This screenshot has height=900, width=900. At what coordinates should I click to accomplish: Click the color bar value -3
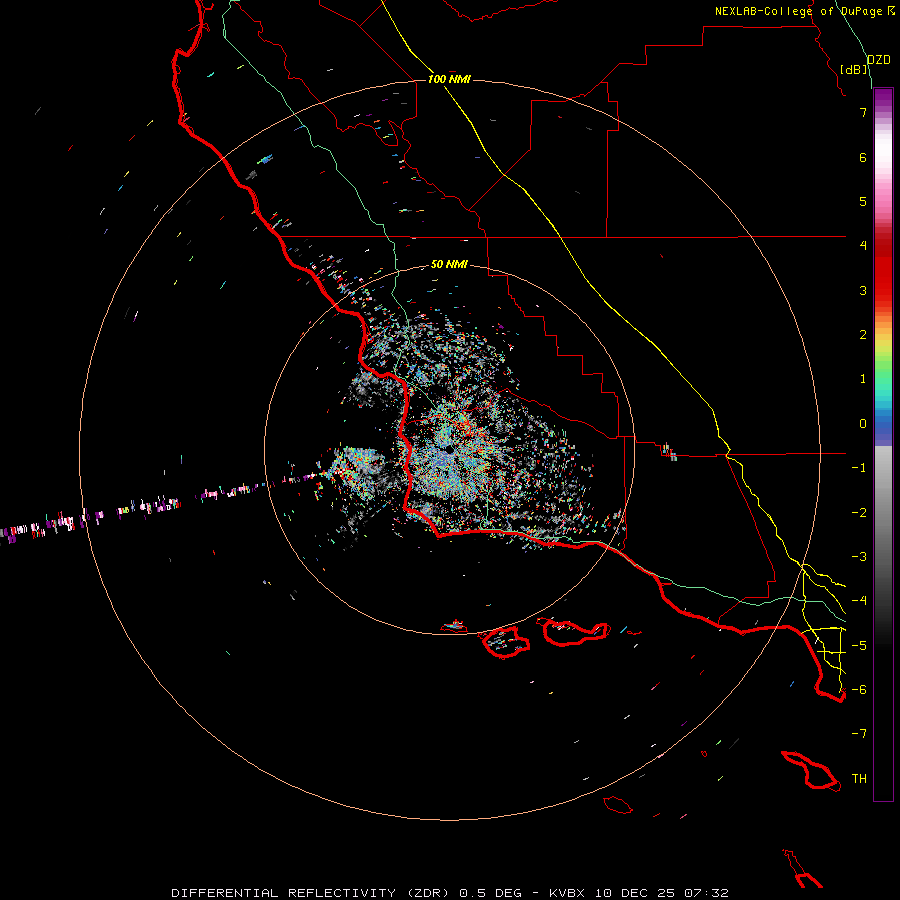pyautogui.click(x=859, y=557)
